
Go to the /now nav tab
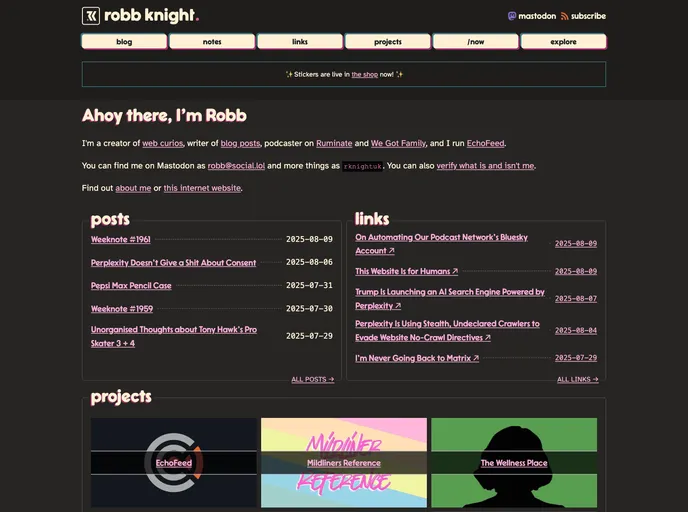point(476,42)
